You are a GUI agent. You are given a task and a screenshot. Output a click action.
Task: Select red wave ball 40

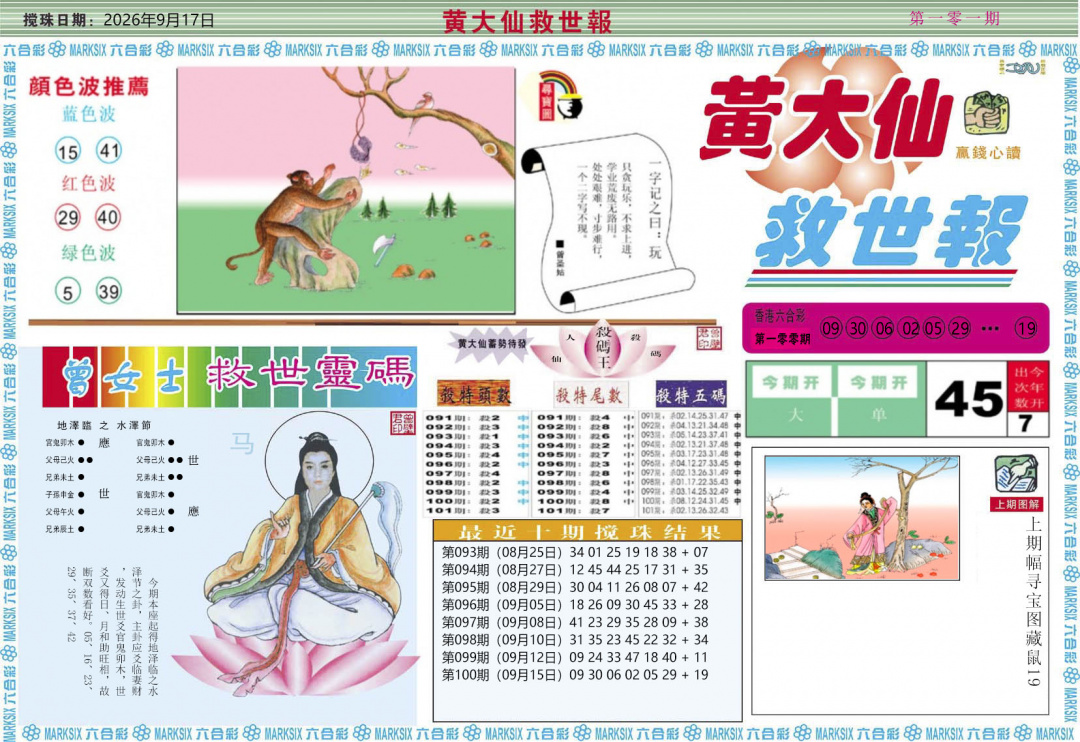[108, 218]
